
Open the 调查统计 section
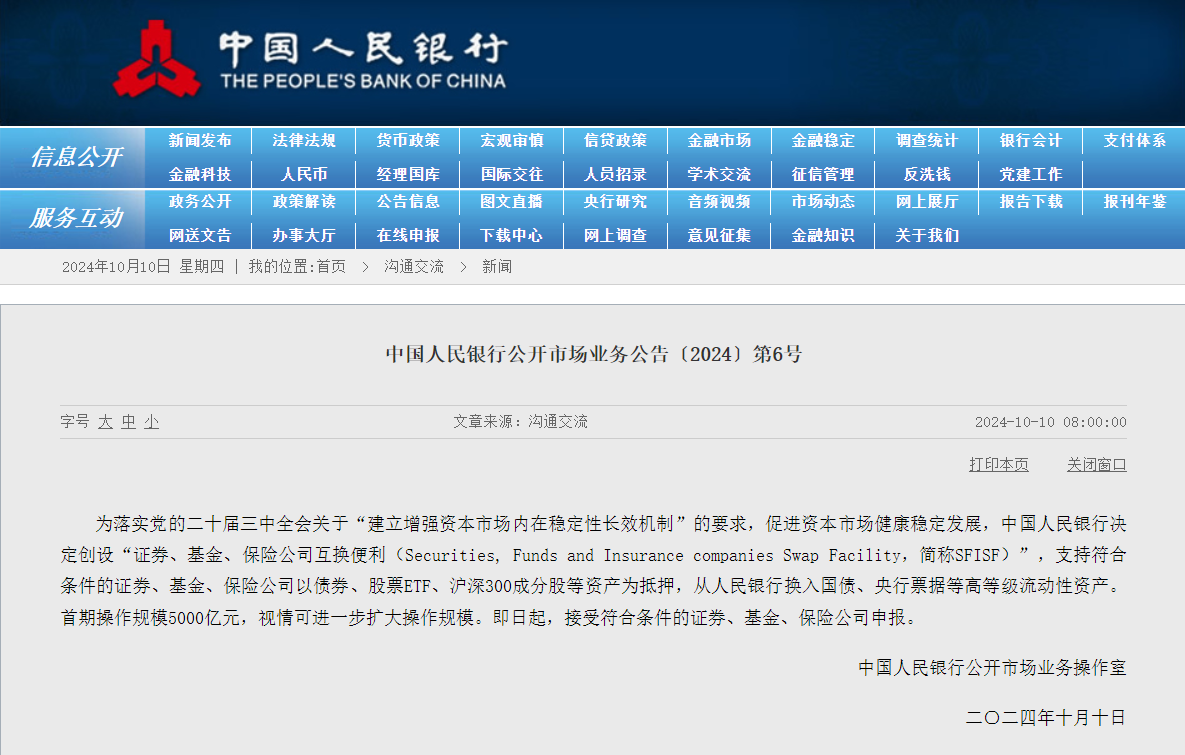(926, 141)
